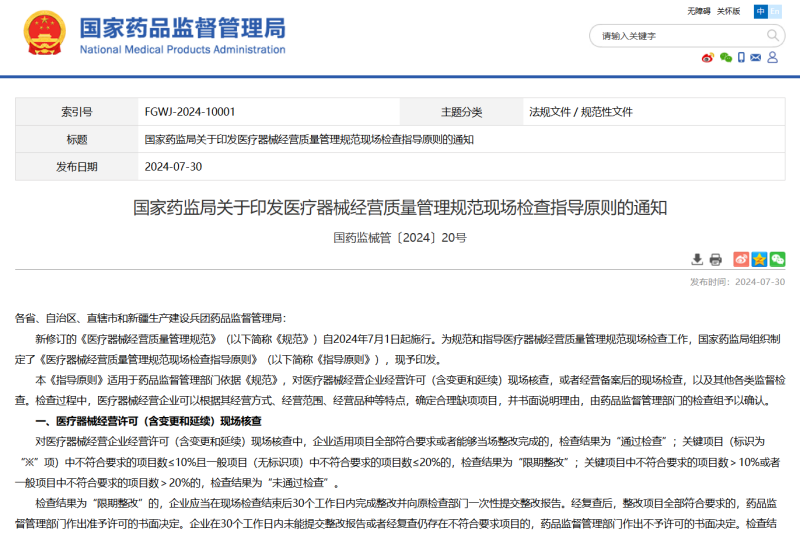Select document number 国药监械管〔2024〕20号
This screenshot has width=800, height=535.
[400, 238]
